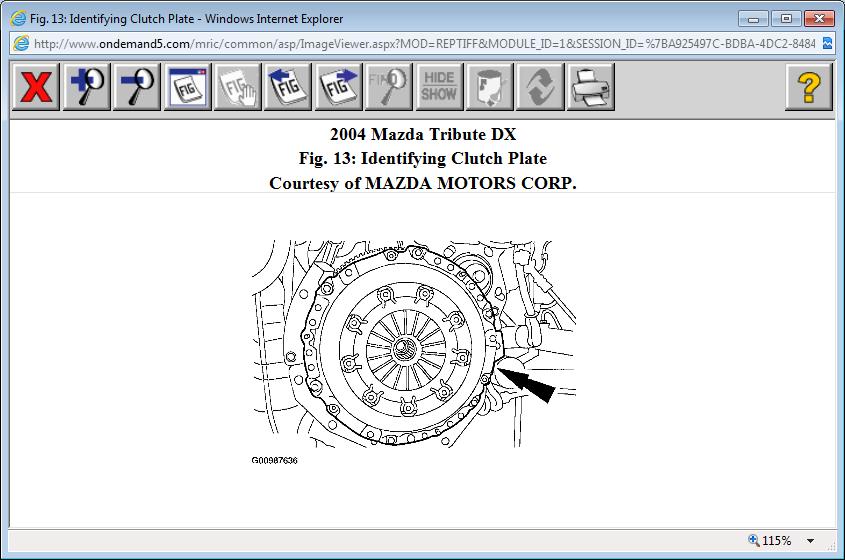Maximize the Internet Explorer window
This screenshot has height=560, width=845.
pos(786,19)
